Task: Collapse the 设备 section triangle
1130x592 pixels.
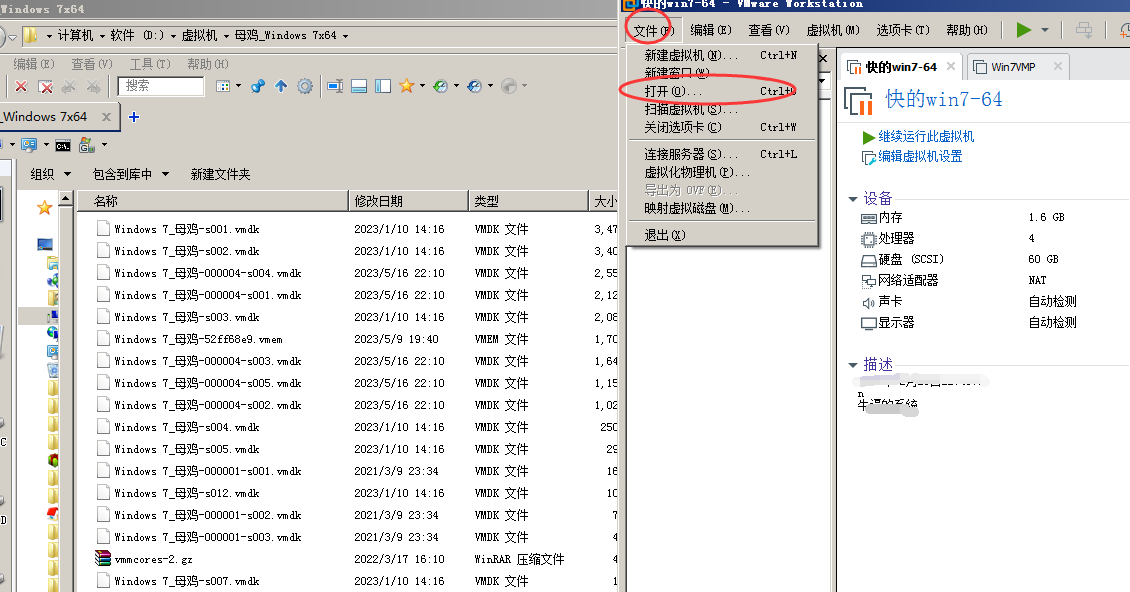Action: pos(853,199)
